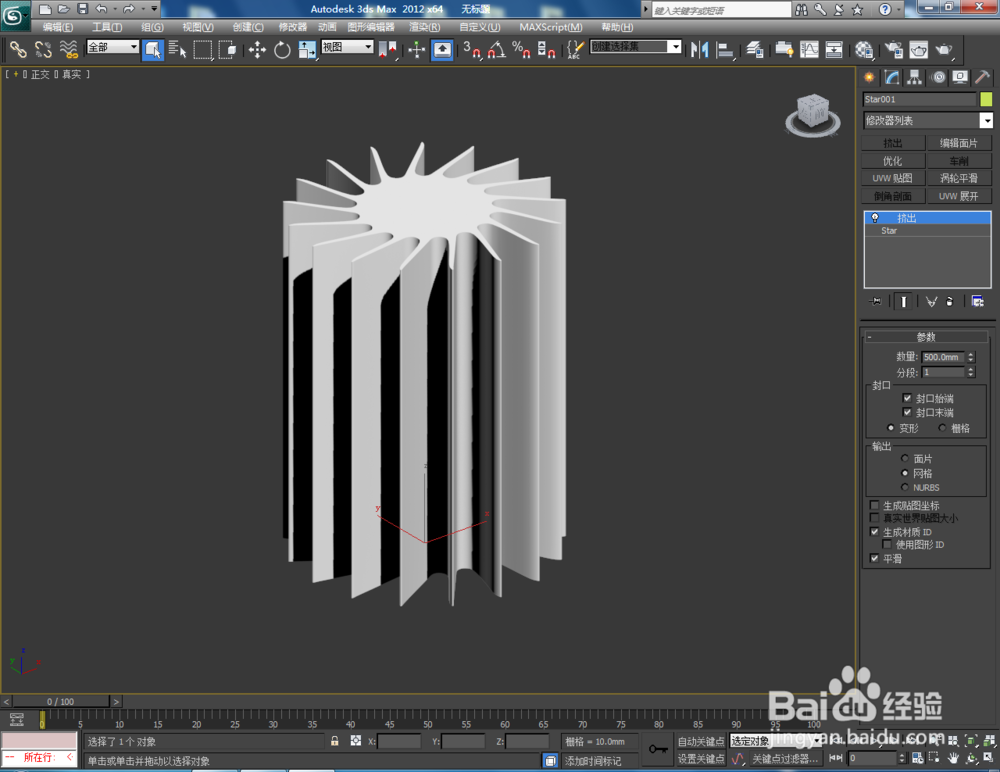This screenshot has height=772, width=1000.
Task: Click the time slider 0 / 100 handle
Action: click(x=61, y=701)
